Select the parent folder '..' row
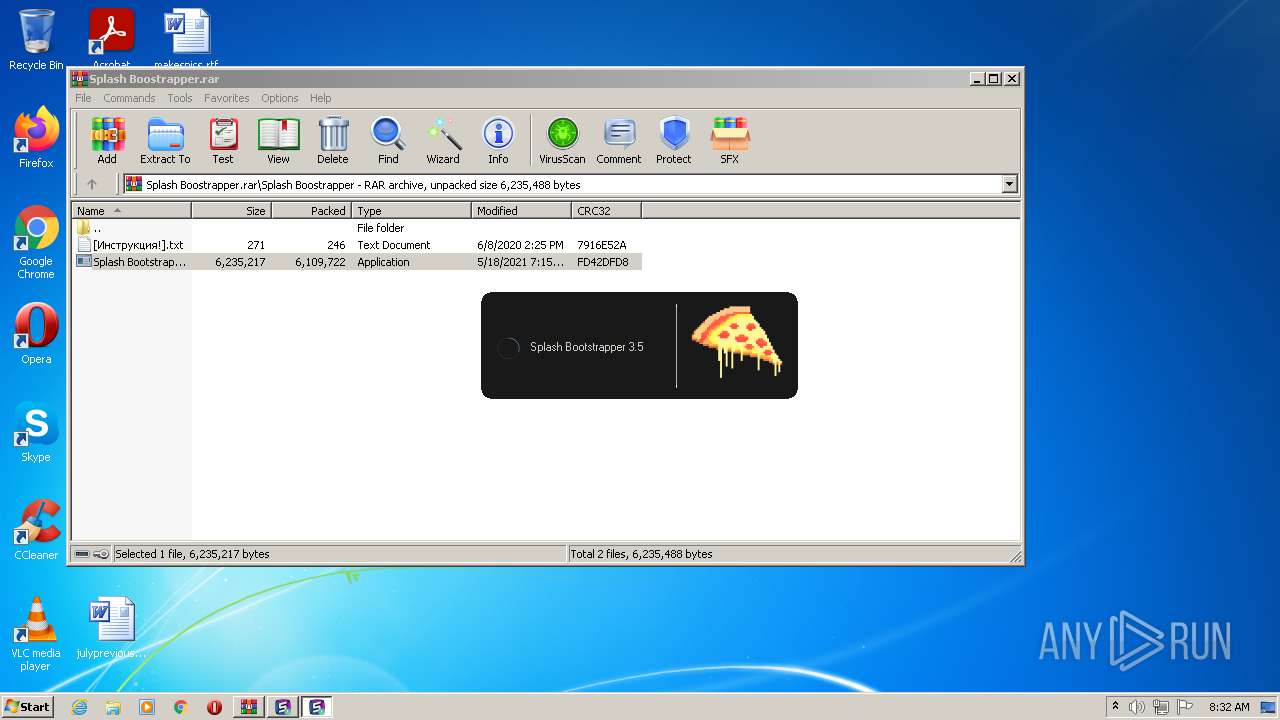Image resolution: width=1280 pixels, height=720 pixels. [x=357, y=228]
